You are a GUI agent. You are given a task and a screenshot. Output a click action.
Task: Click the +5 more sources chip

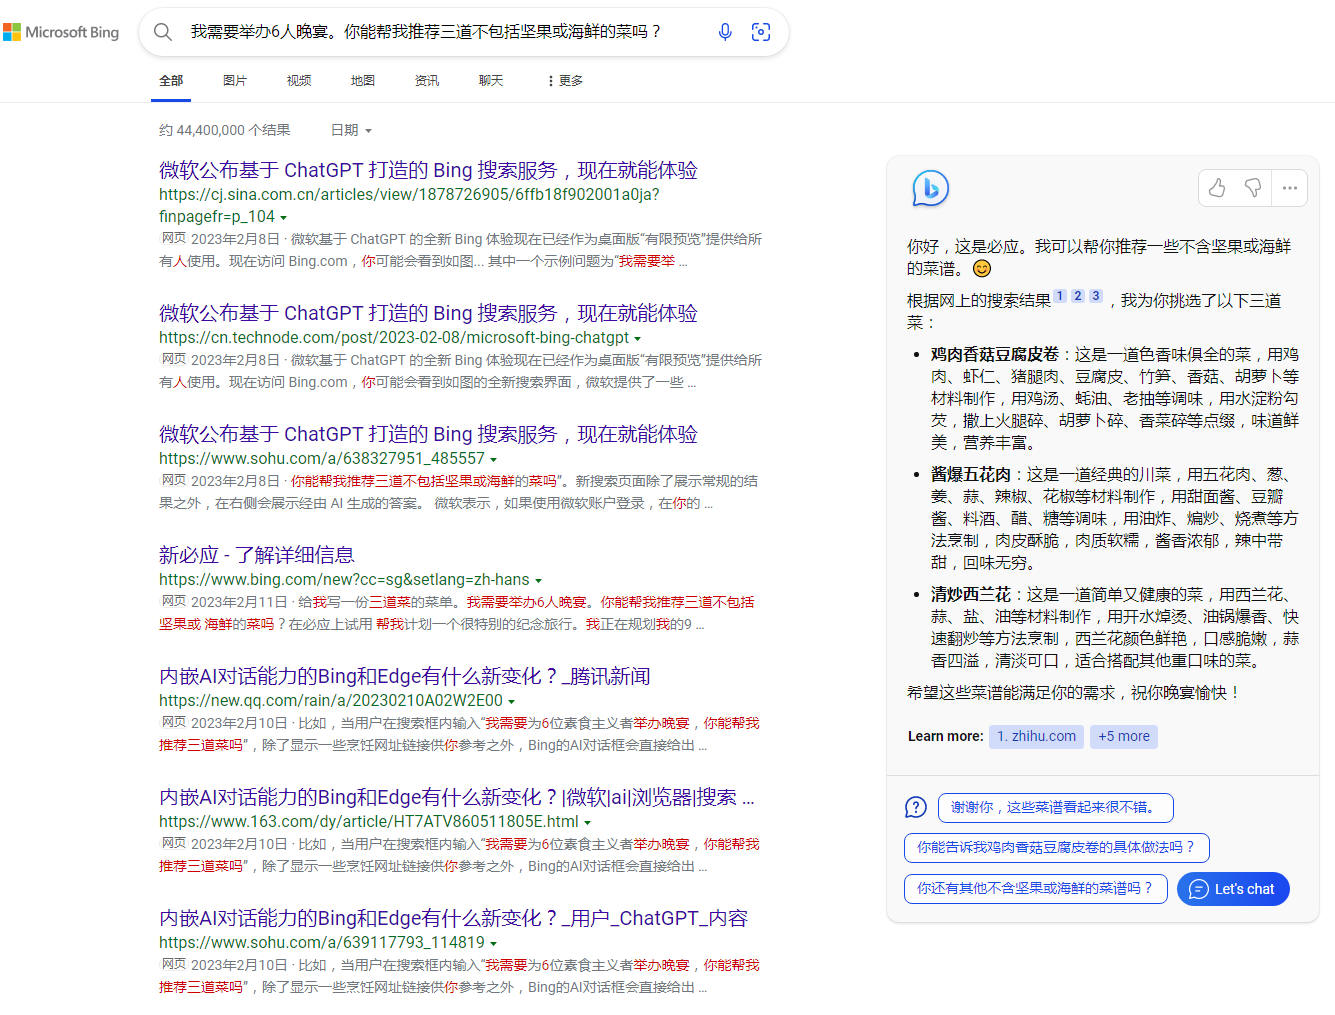click(1124, 736)
